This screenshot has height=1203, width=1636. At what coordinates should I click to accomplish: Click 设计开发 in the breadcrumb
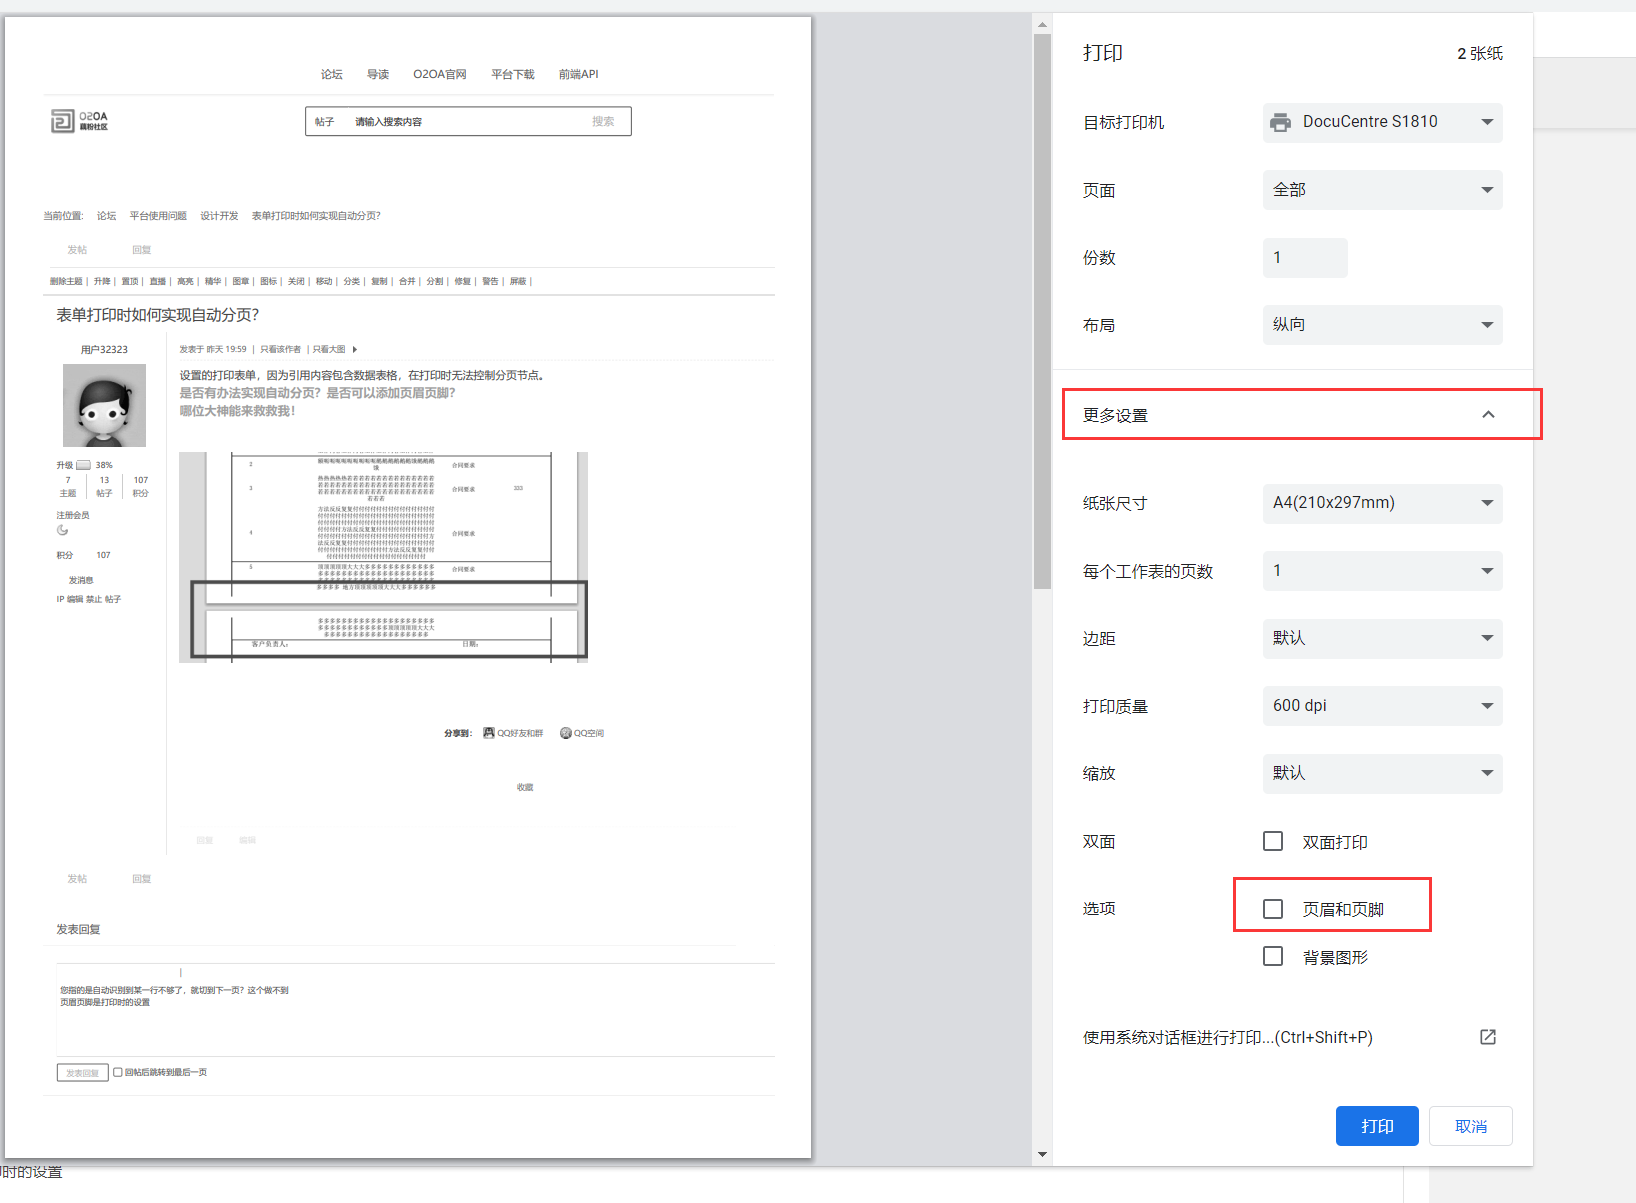click(x=219, y=216)
